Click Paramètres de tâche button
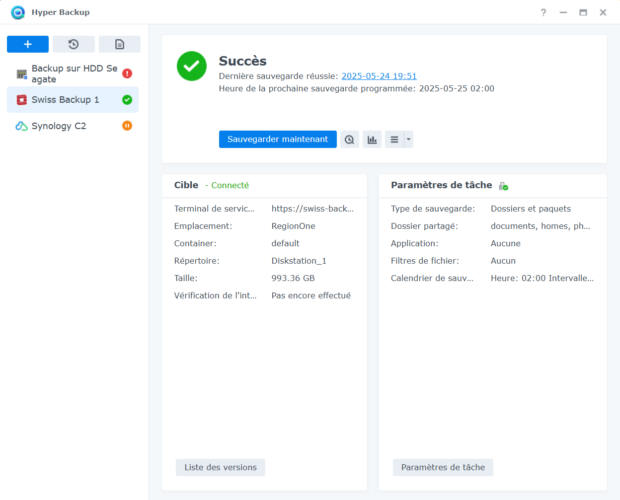The width and height of the screenshot is (620, 500). coord(443,467)
